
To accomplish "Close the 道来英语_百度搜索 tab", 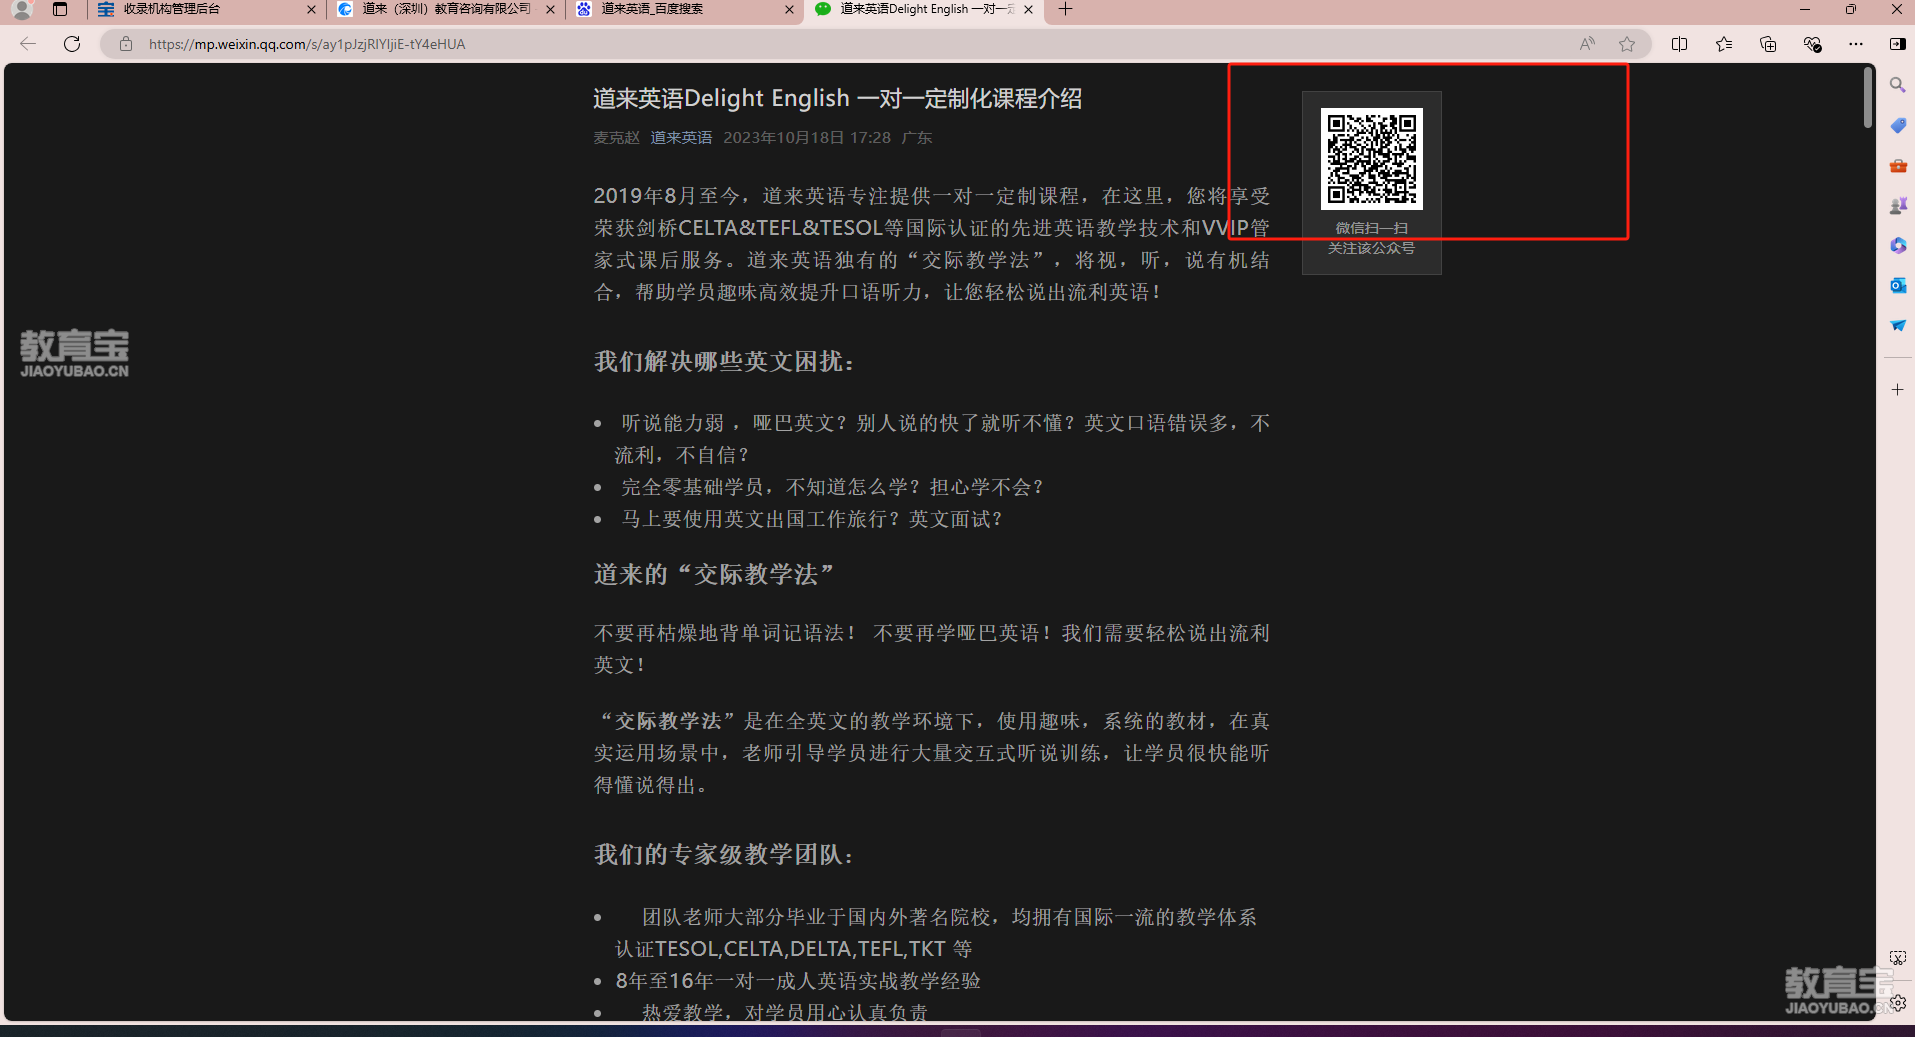I will coord(789,9).
